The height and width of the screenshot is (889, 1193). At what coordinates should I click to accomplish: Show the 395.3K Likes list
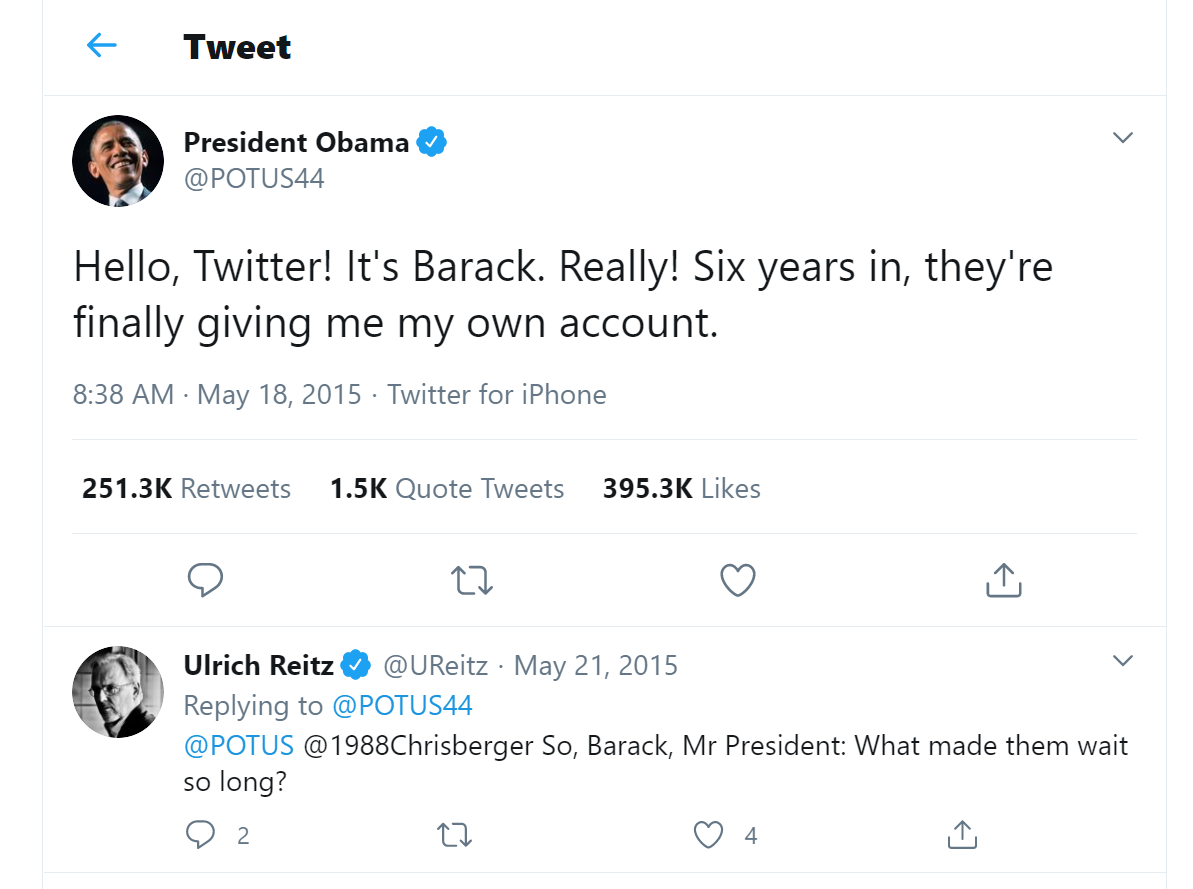[x=681, y=489]
